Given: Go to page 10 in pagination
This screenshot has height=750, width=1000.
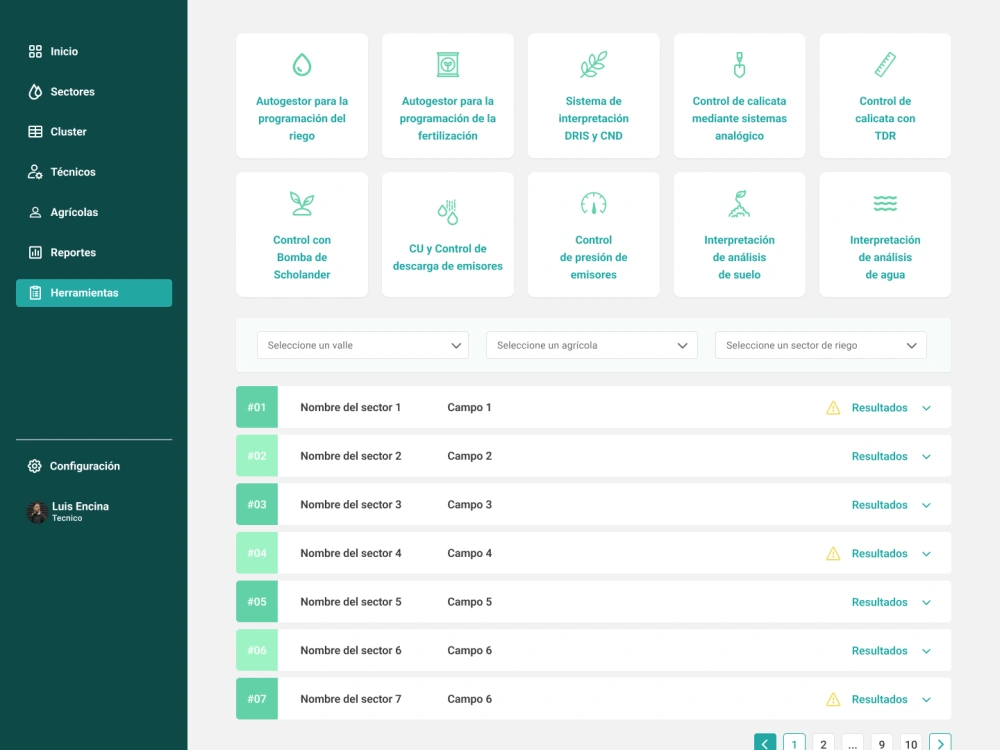Looking at the screenshot, I should pyautogui.click(x=911, y=743).
